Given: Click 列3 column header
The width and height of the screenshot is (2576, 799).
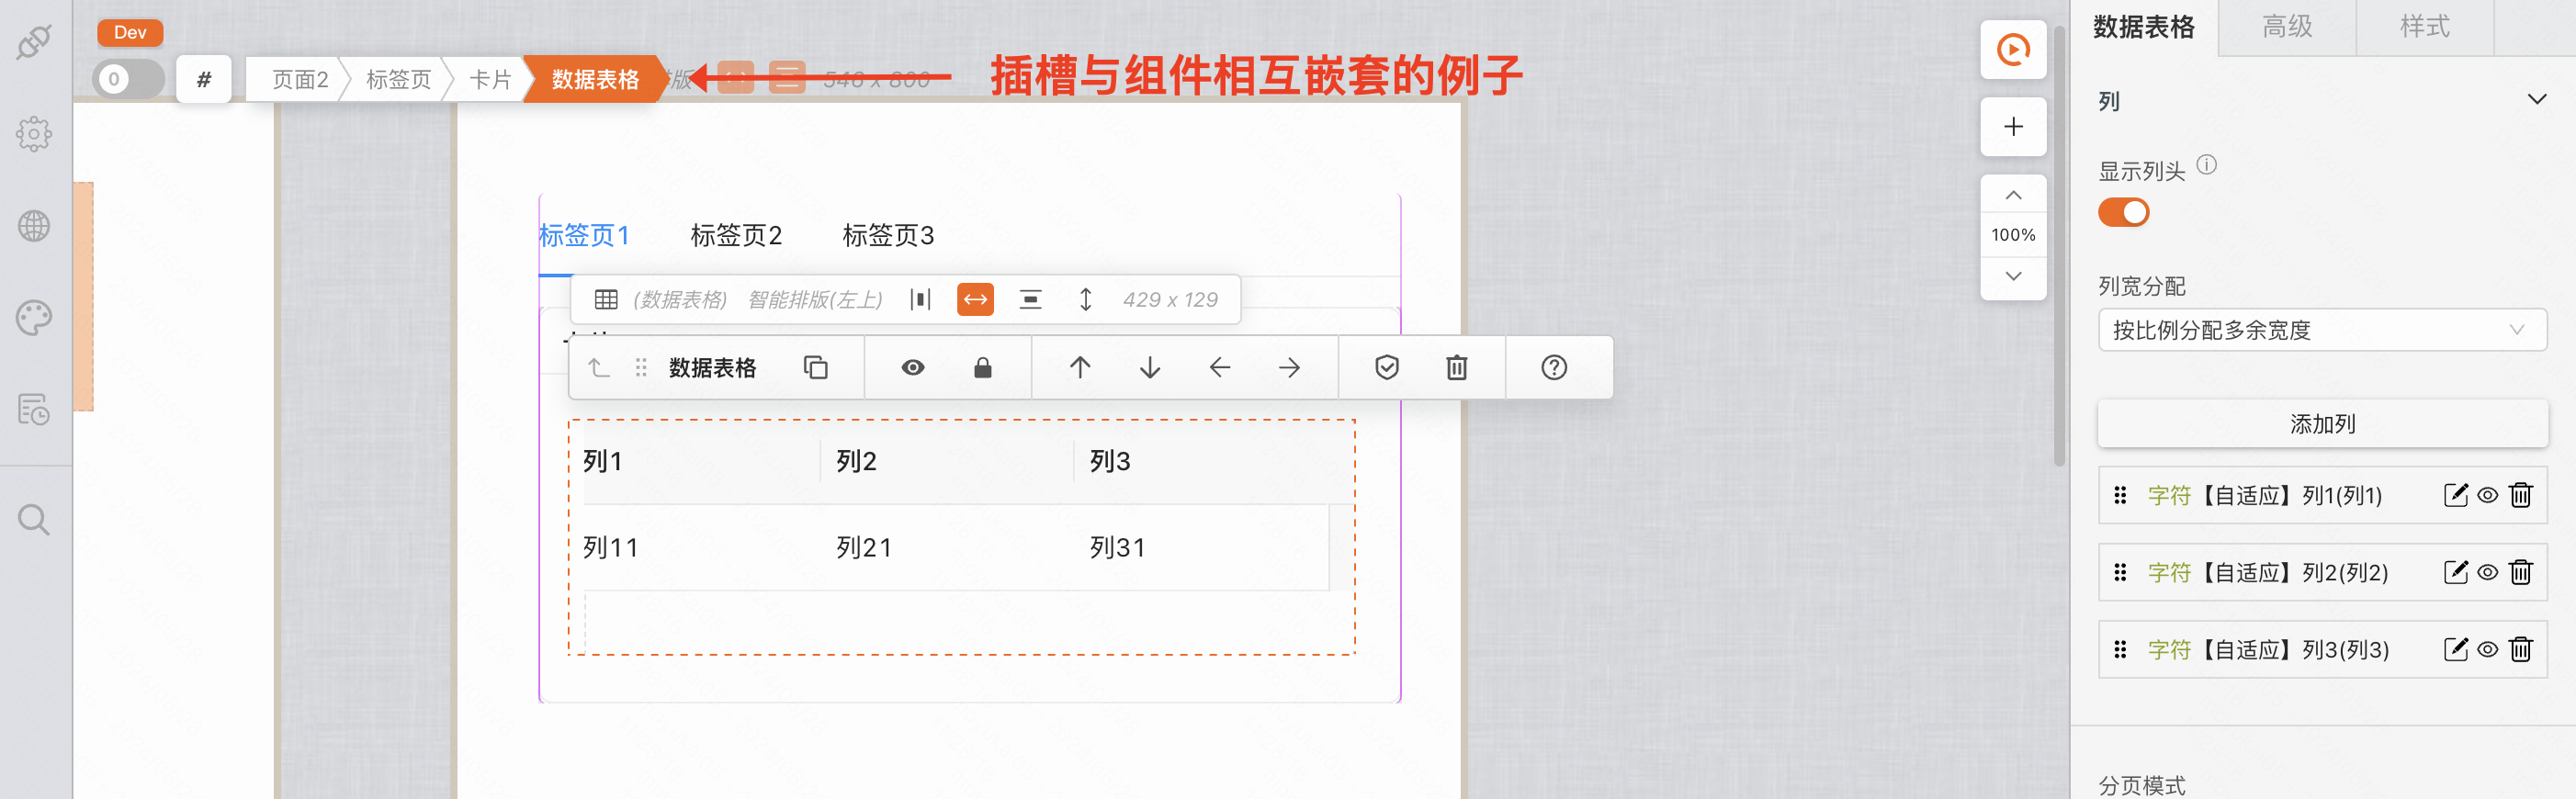Looking at the screenshot, I should (x=1110, y=461).
